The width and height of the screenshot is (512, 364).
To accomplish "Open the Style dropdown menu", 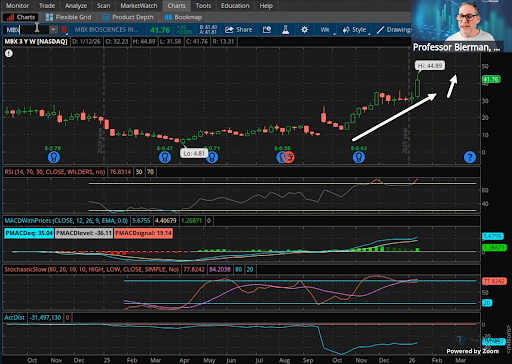I will [x=355, y=30].
